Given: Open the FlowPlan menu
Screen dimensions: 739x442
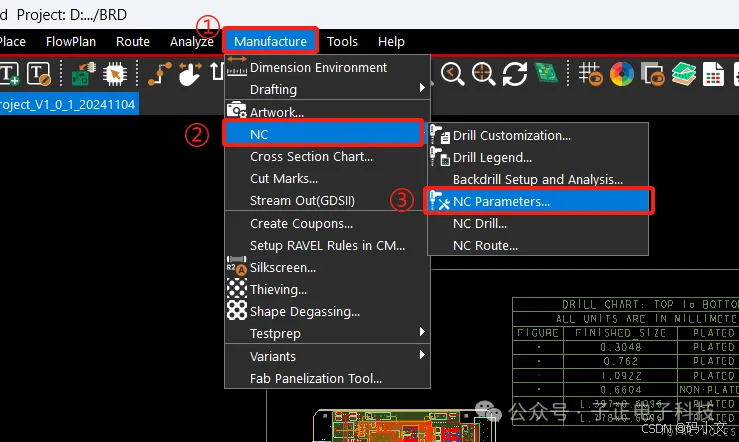Looking at the screenshot, I should pyautogui.click(x=71, y=41).
